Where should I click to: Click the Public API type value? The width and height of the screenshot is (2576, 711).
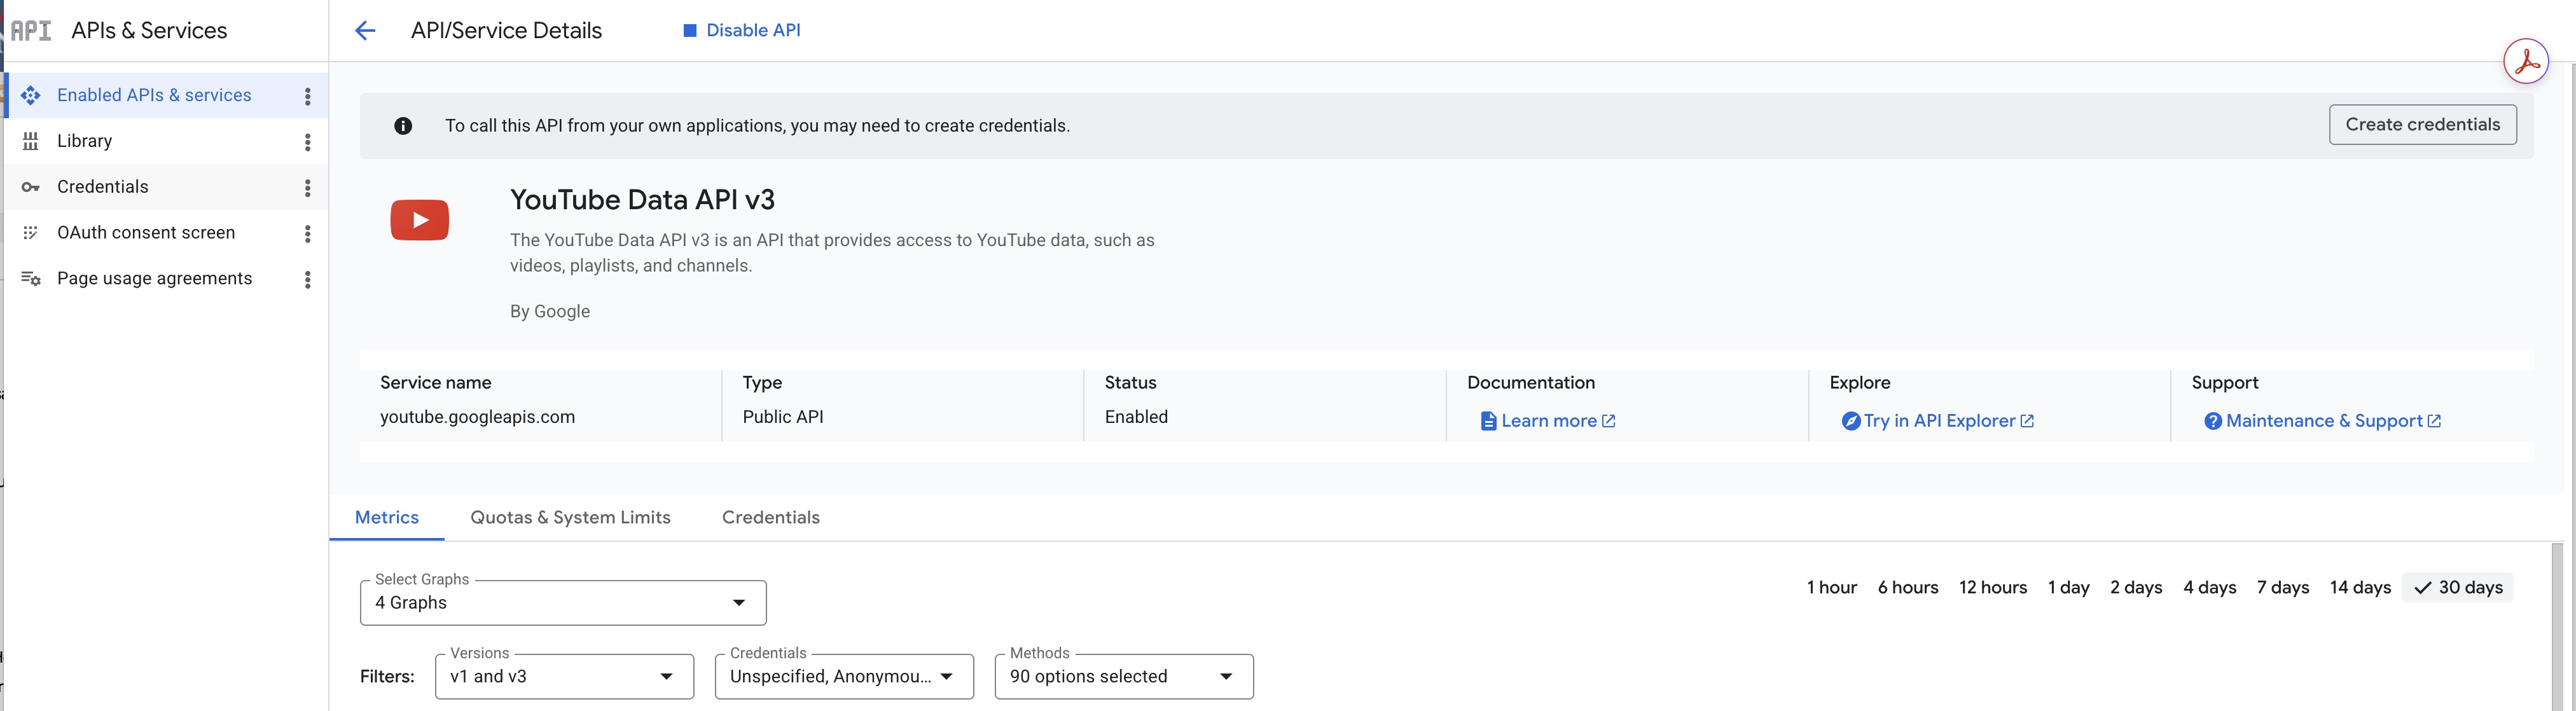click(783, 417)
